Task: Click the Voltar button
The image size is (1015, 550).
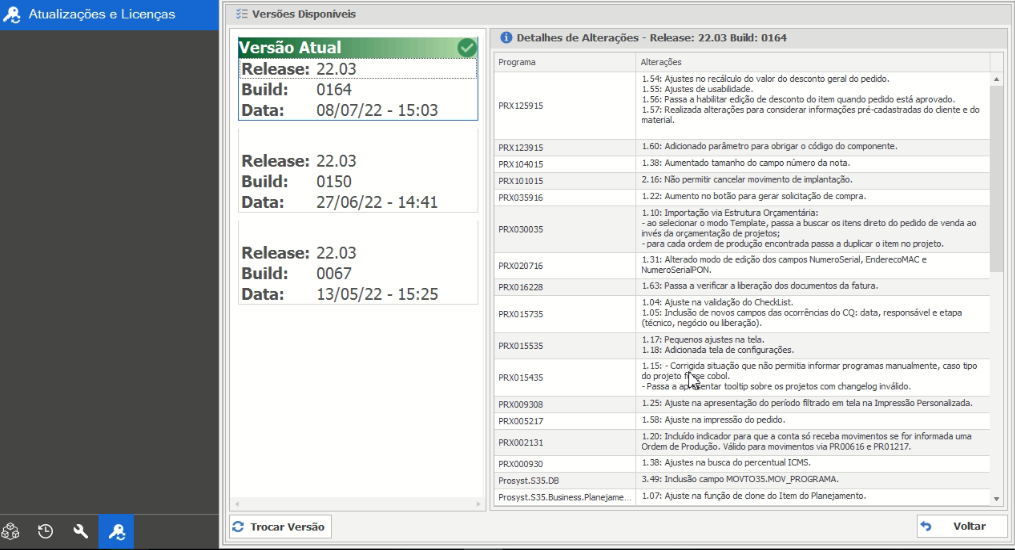Action: click(962, 526)
